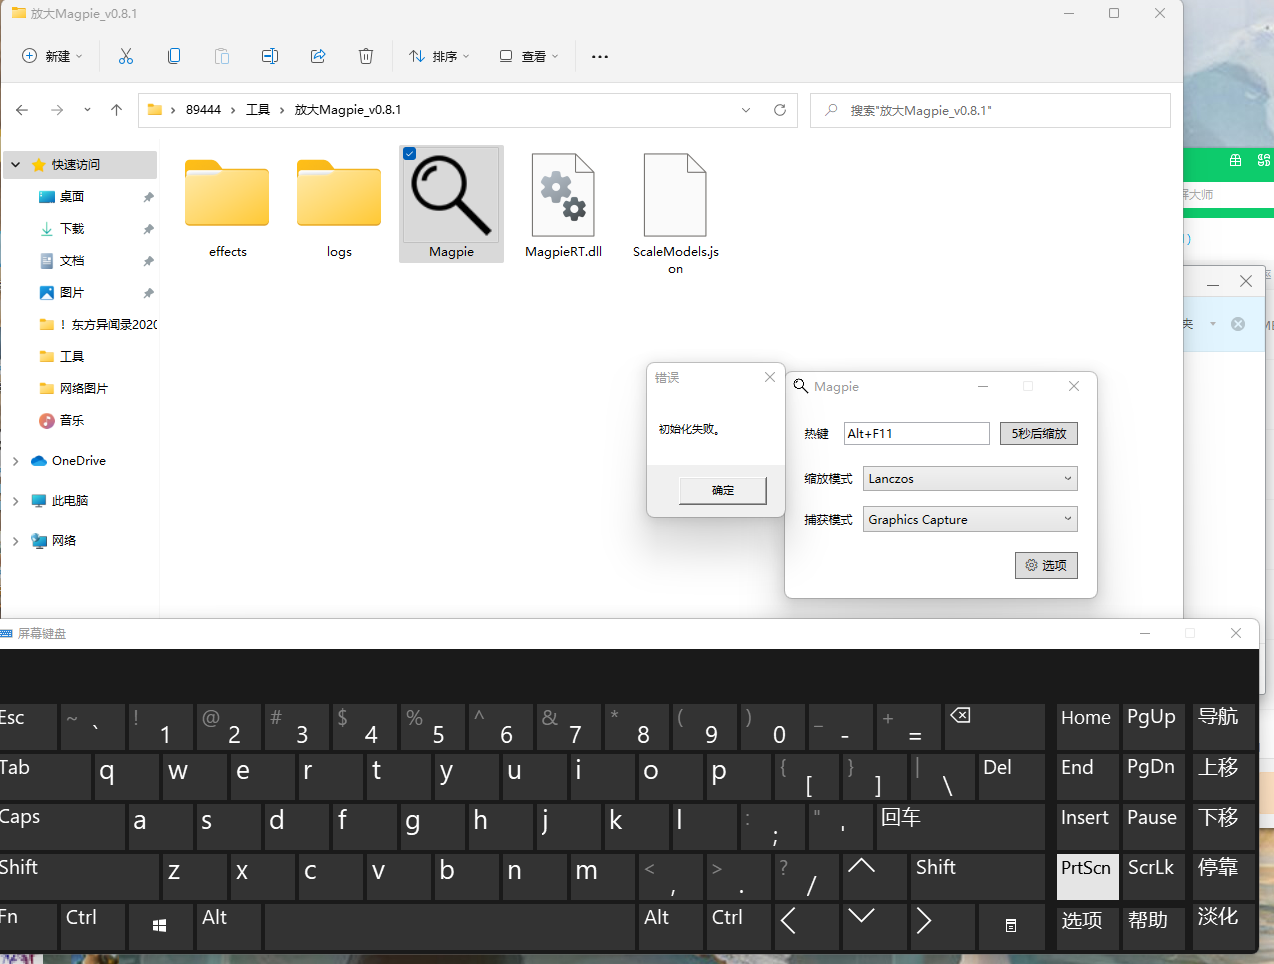Go back with the left arrow button
This screenshot has width=1274, height=964.
pos(22,110)
